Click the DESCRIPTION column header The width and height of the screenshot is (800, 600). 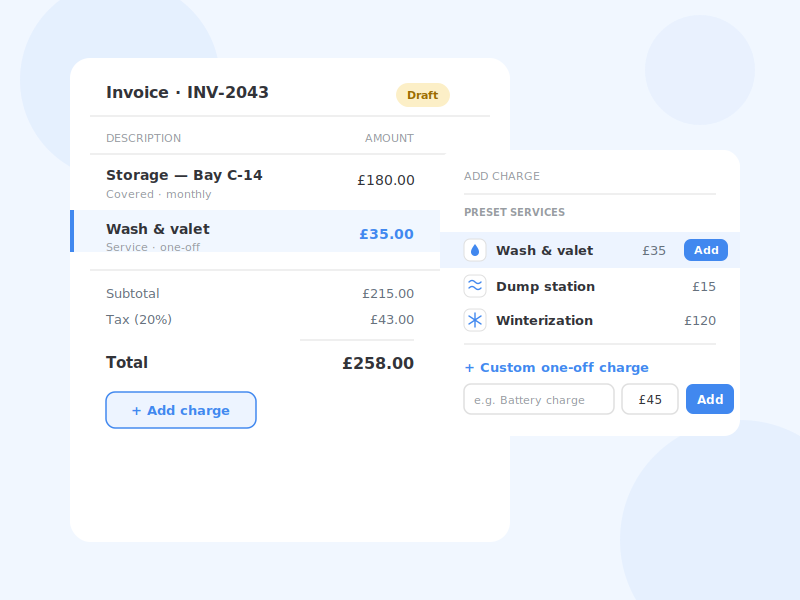pyautogui.click(x=143, y=138)
